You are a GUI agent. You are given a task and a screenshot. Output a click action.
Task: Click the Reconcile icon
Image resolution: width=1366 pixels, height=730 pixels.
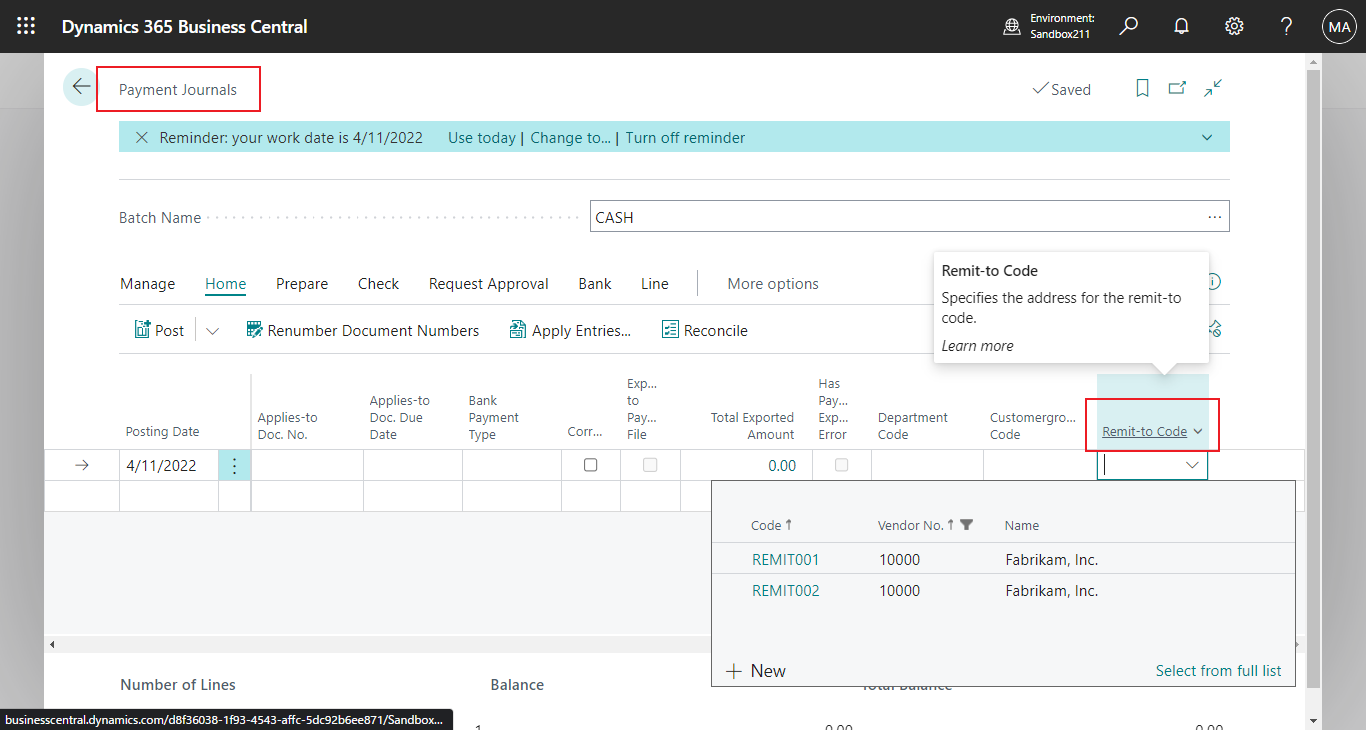tap(669, 329)
